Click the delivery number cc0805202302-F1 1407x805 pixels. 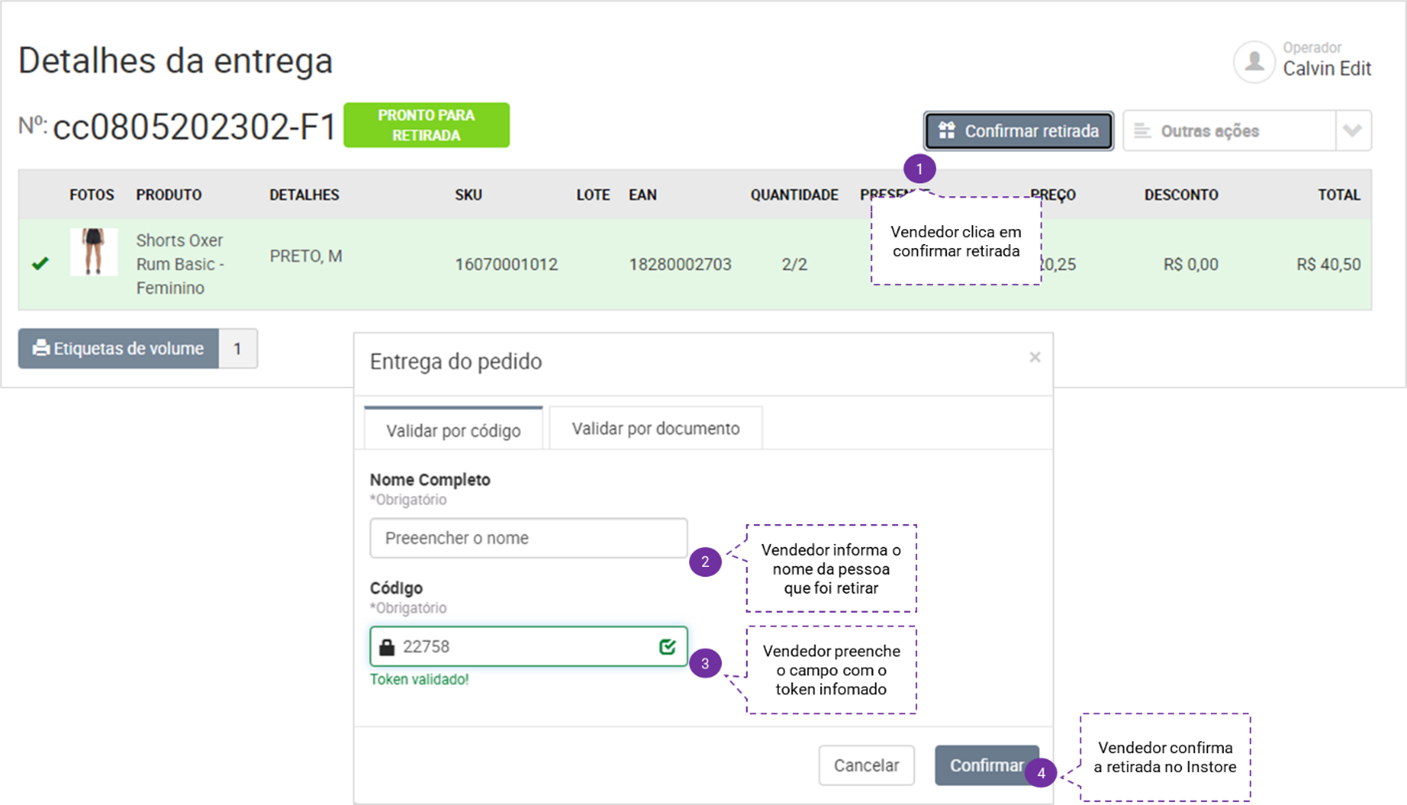pos(195,128)
